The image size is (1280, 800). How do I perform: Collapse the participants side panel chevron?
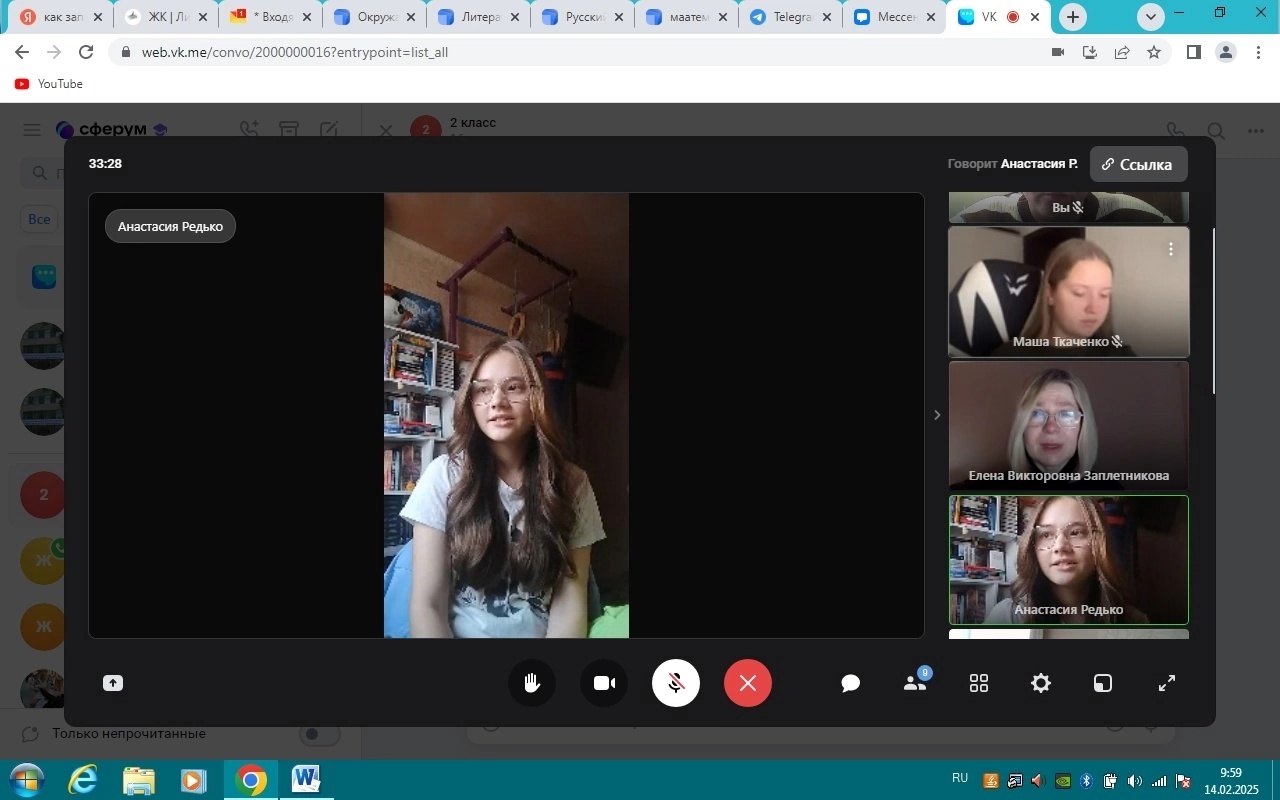point(937,415)
